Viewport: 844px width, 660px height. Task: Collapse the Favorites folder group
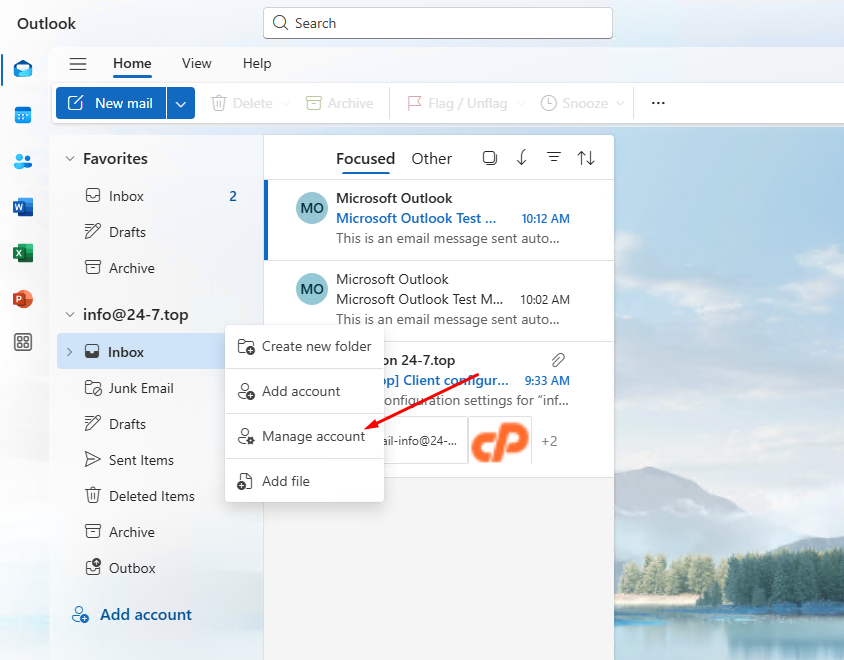click(x=70, y=159)
